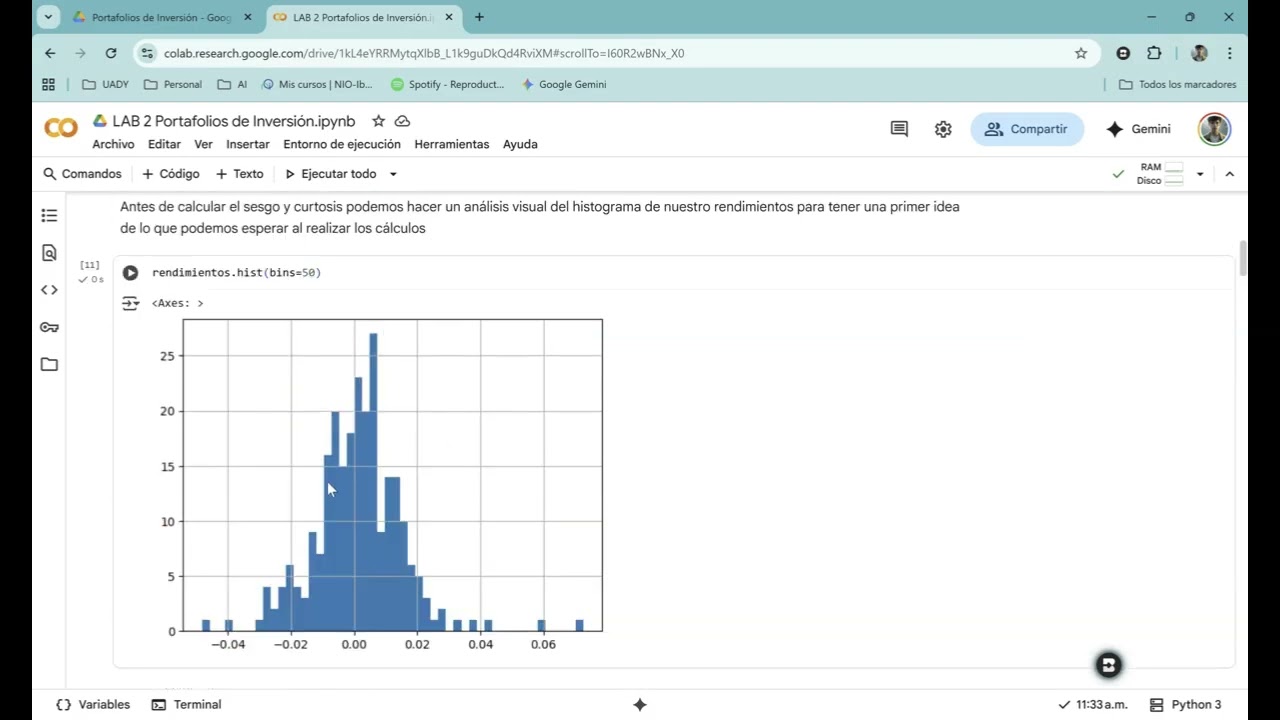Screen dimensions: 1280x720
Task: Open the files folder sidebar icon
Action: pos(49,364)
